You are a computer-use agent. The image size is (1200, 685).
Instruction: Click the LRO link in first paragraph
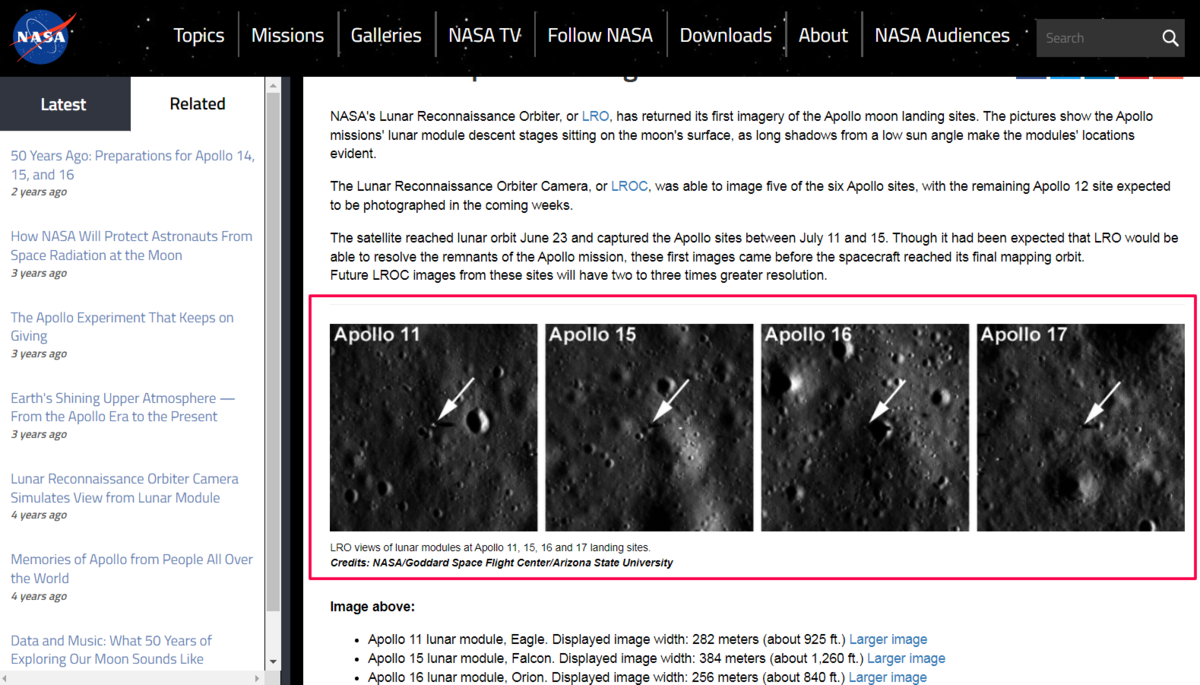coord(595,116)
